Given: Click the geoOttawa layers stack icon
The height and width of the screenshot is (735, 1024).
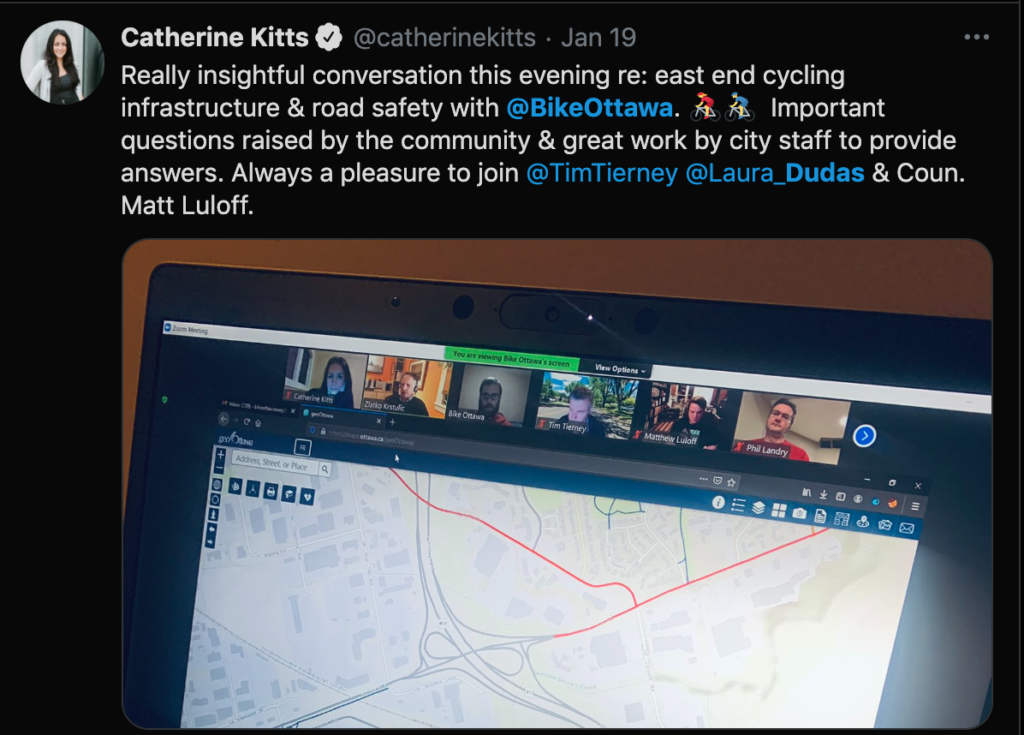Looking at the screenshot, I should (x=758, y=507).
